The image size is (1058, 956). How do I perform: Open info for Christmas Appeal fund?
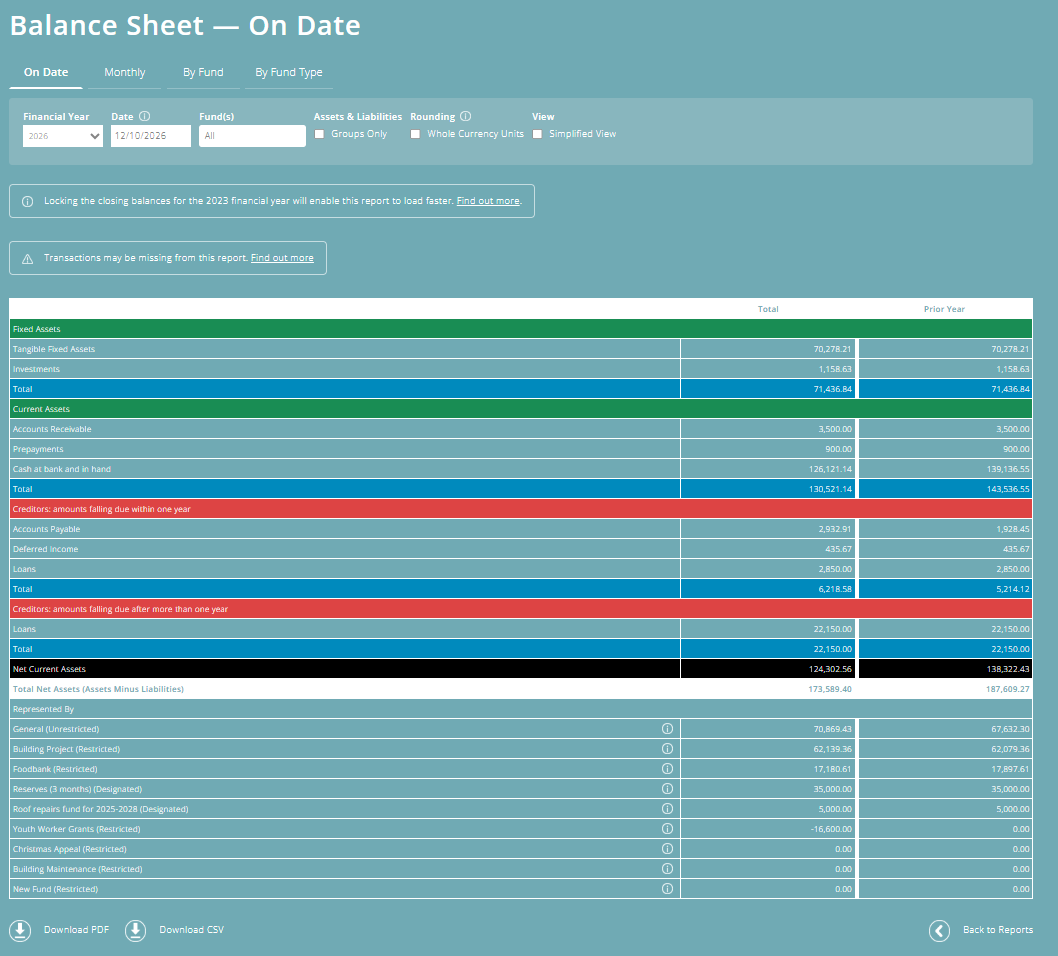[x=667, y=849]
